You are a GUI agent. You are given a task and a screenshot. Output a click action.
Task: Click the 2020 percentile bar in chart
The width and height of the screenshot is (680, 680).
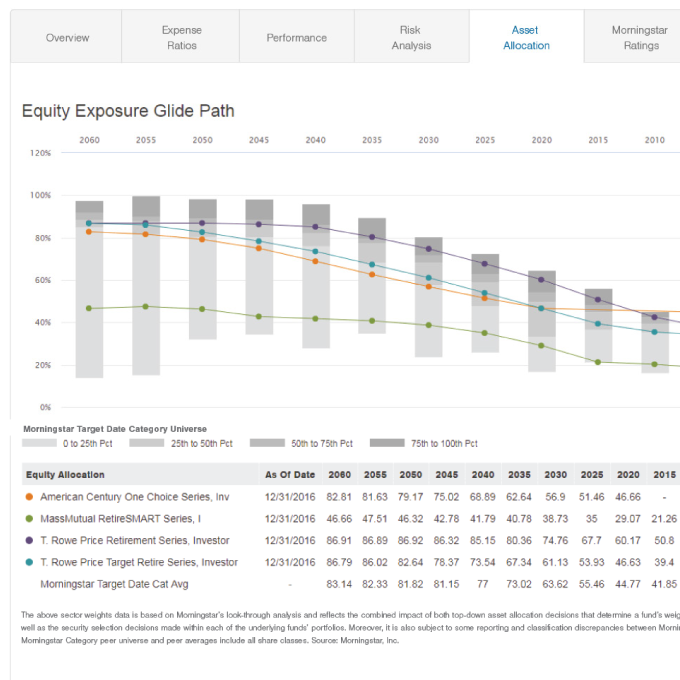click(x=542, y=321)
